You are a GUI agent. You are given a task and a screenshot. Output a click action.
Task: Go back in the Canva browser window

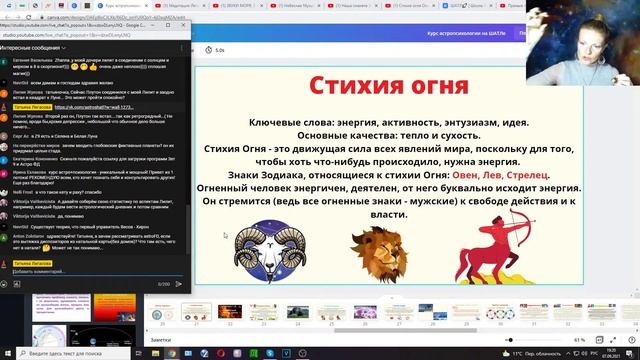coord(7,18)
